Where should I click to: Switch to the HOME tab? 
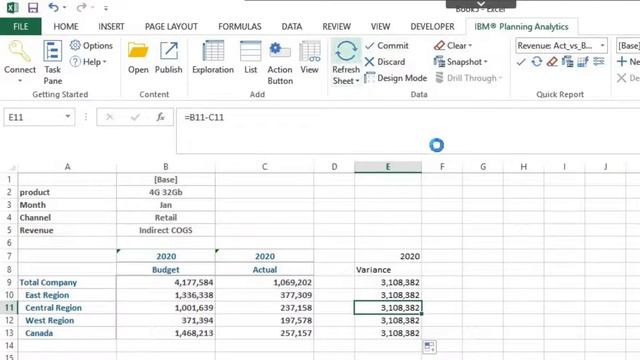click(66, 27)
